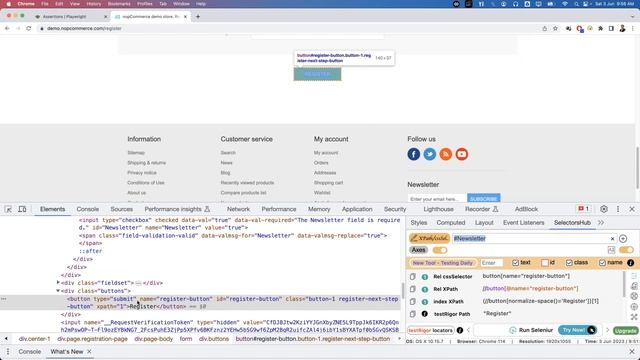Share this page from address bar

coord(544,29)
